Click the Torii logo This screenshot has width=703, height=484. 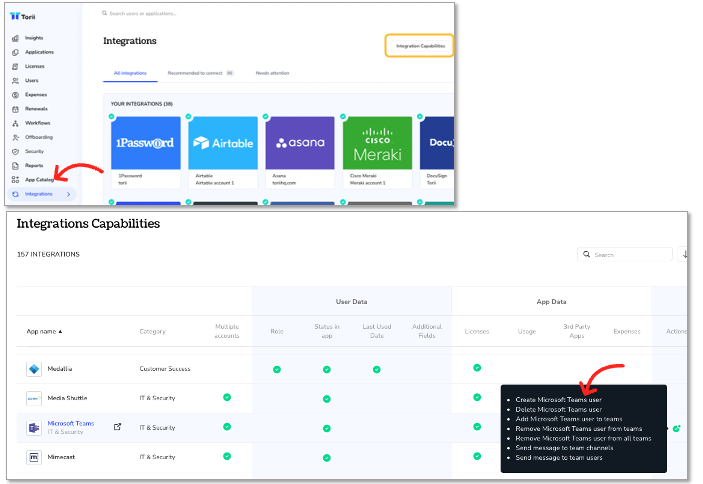click(22, 17)
